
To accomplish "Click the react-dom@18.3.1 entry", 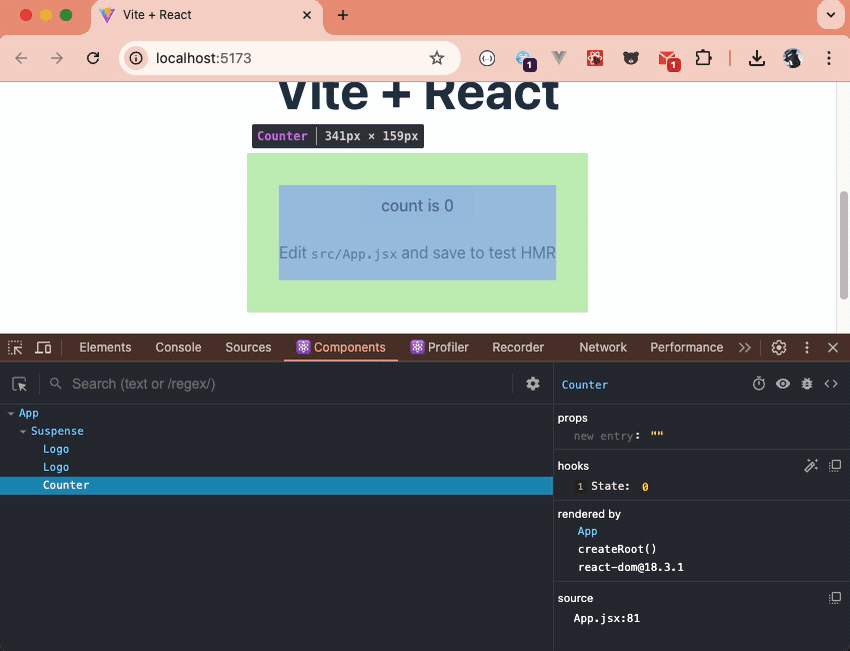I will (x=630, y=567).
